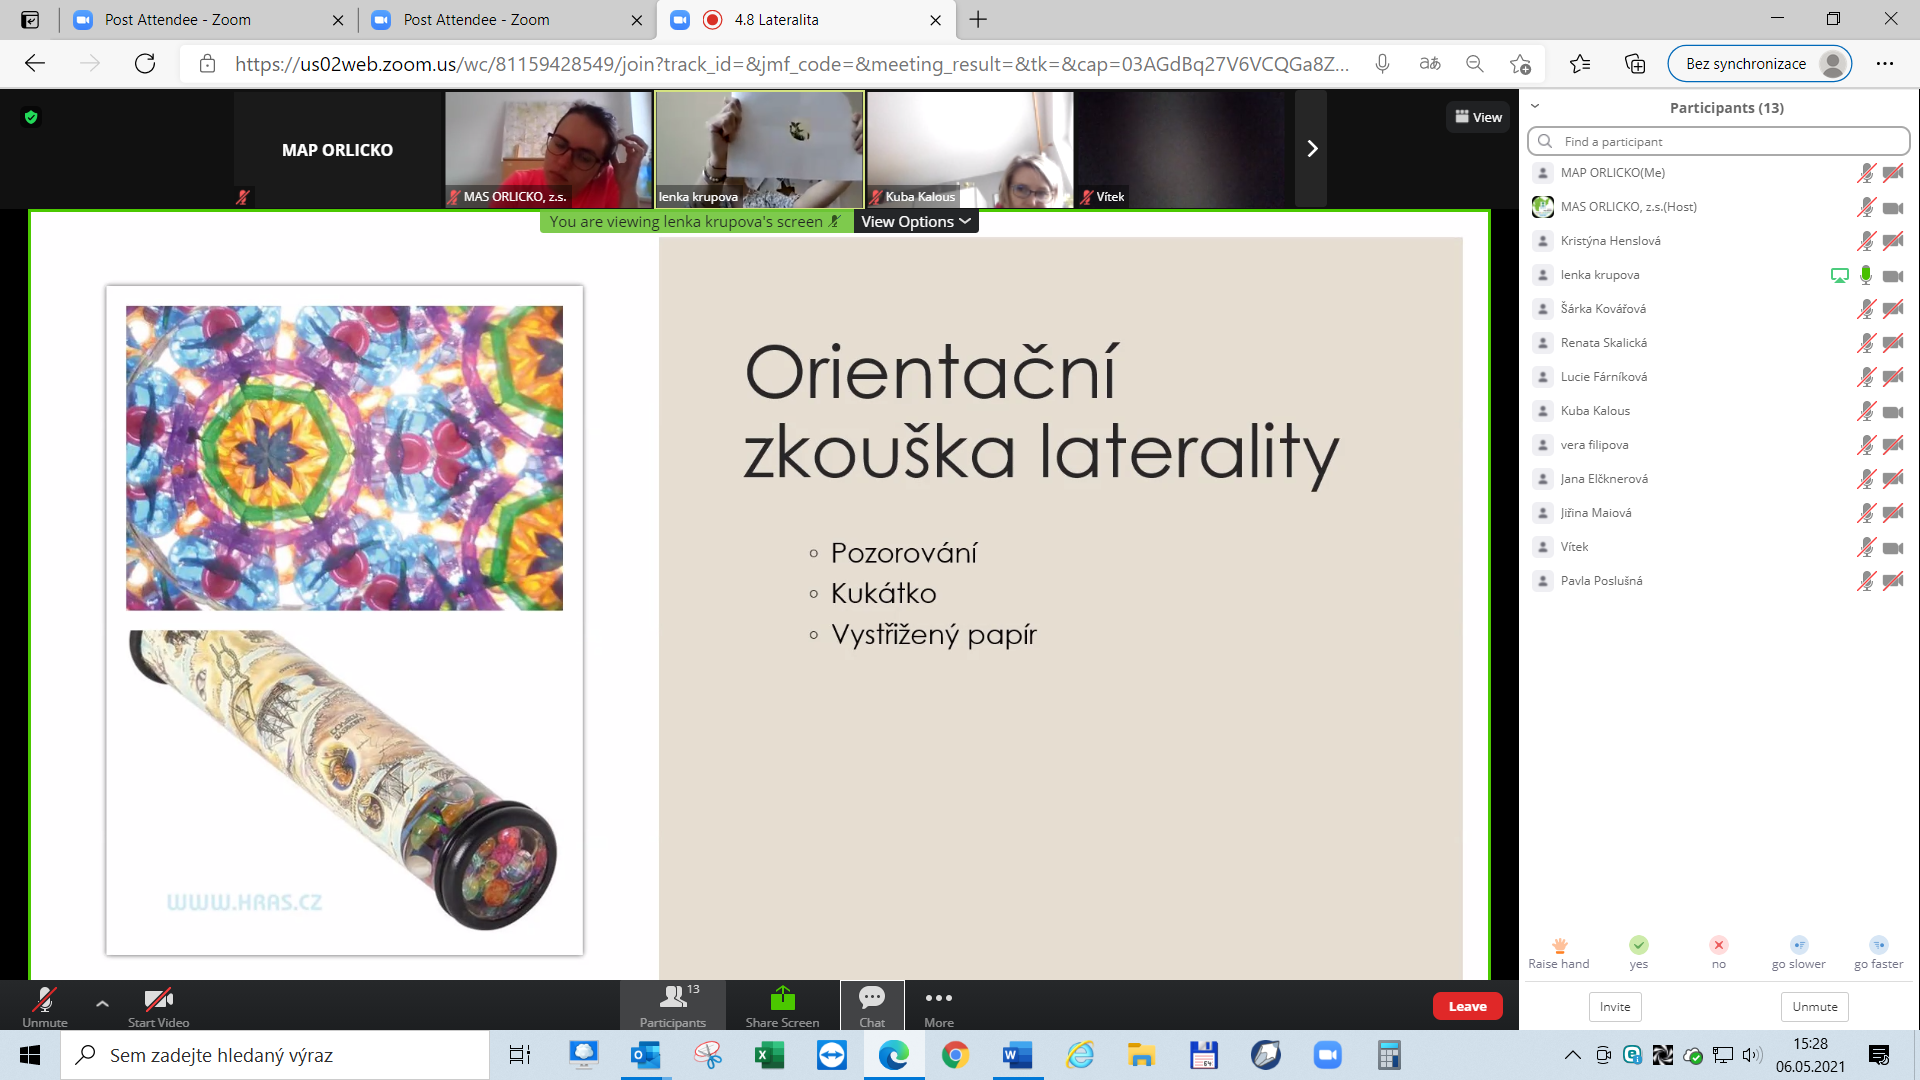
Task: Click the Raise hand icon
Action: [1558, 945]
